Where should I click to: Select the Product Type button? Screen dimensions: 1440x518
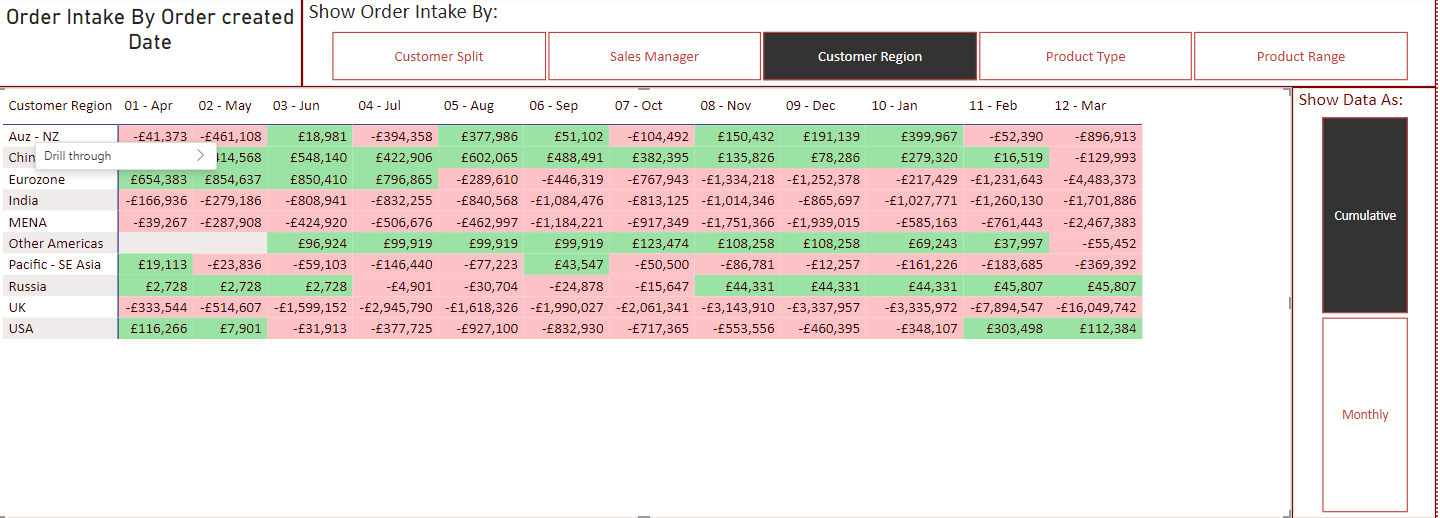(1085, 56)
